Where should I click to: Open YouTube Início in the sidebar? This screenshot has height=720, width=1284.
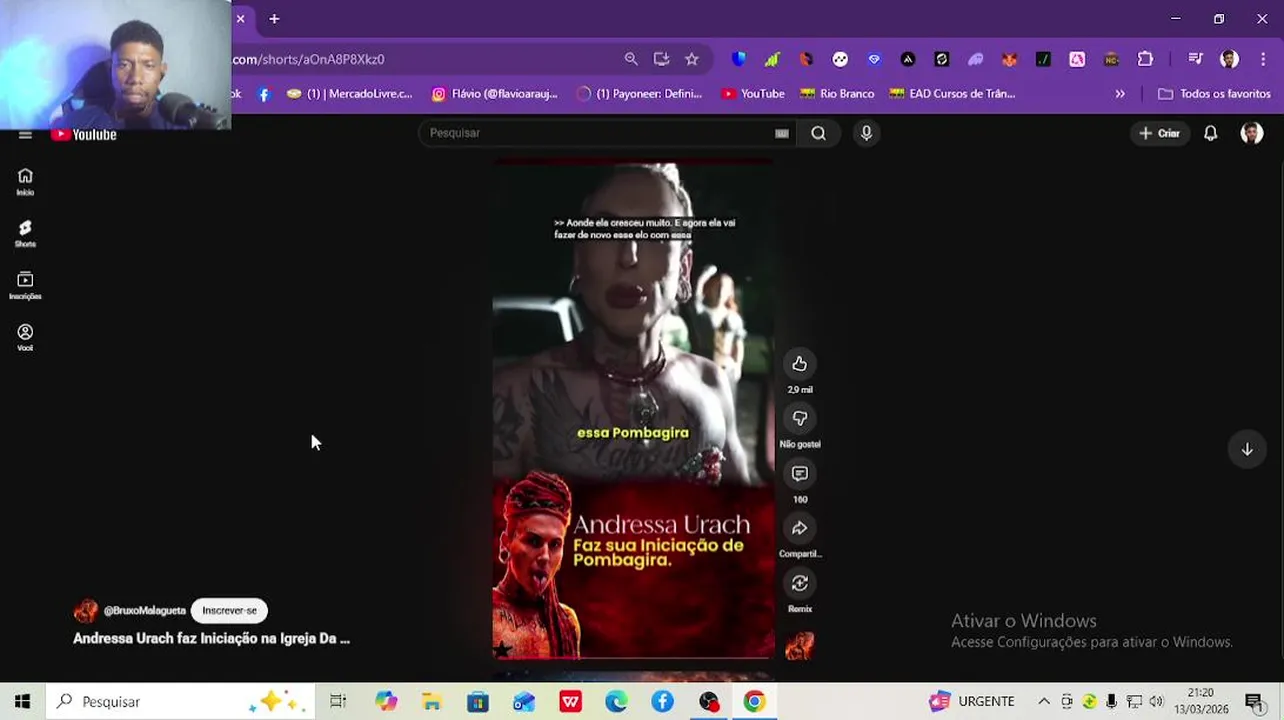[25, 181]
